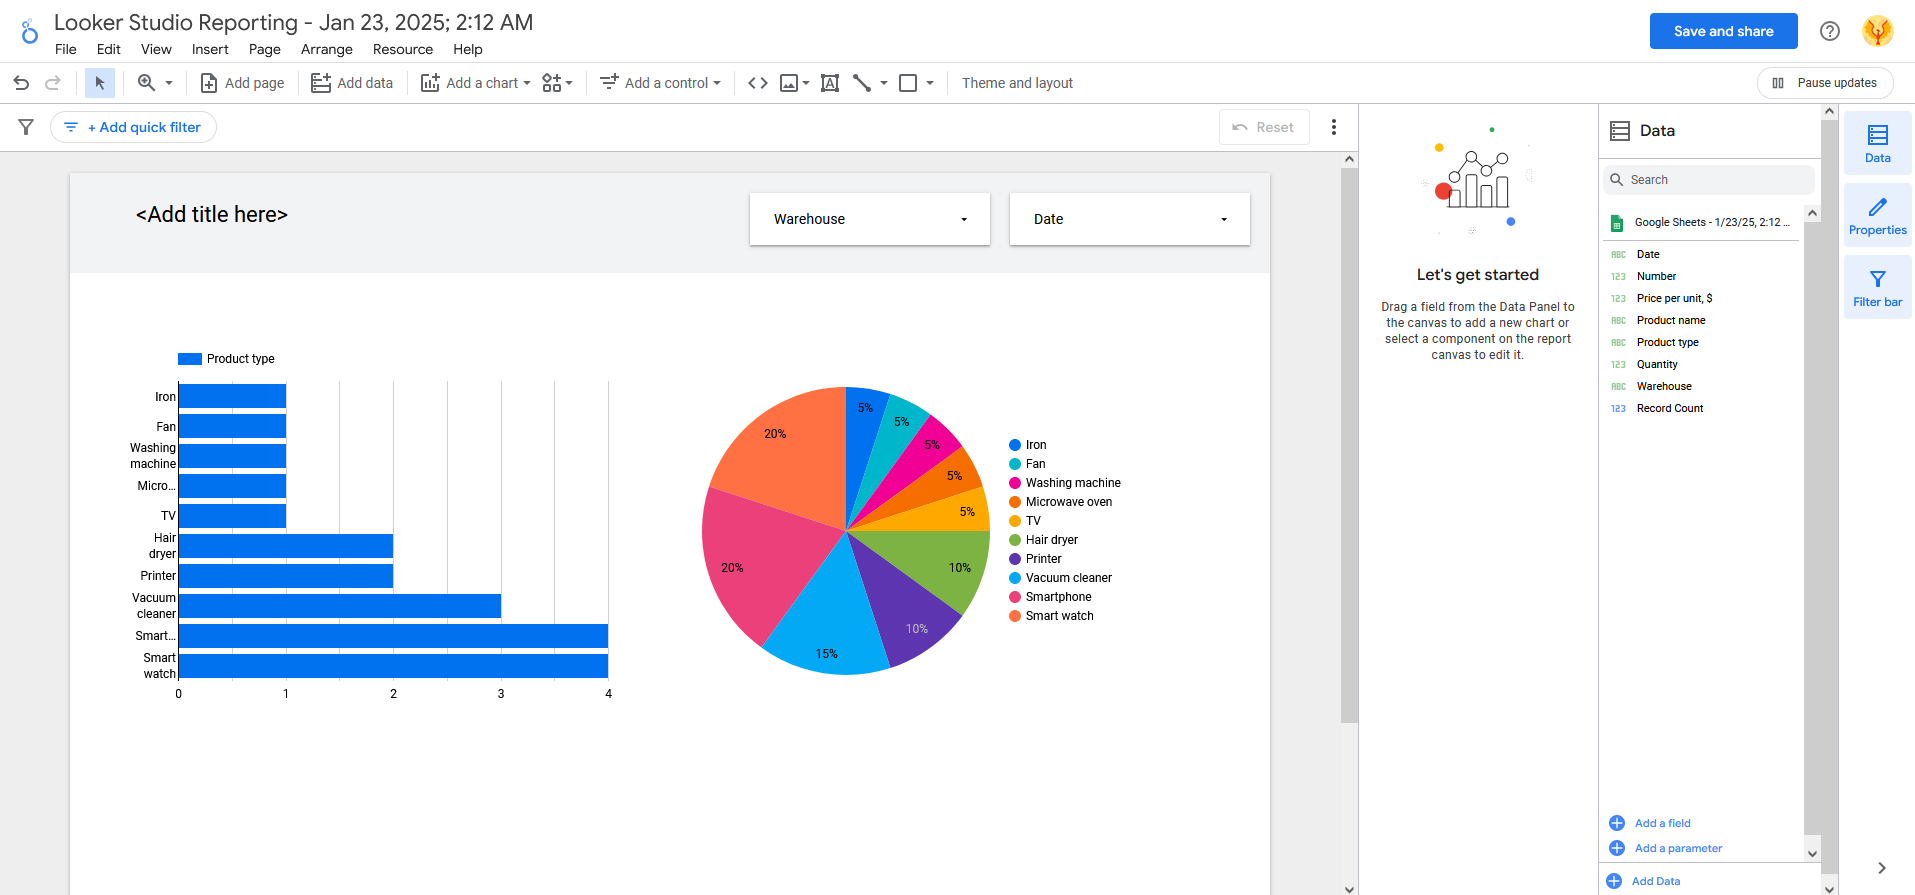Open the filter bar three-dot menu
The image size is (1915, 895).
tap(1334, 127)
